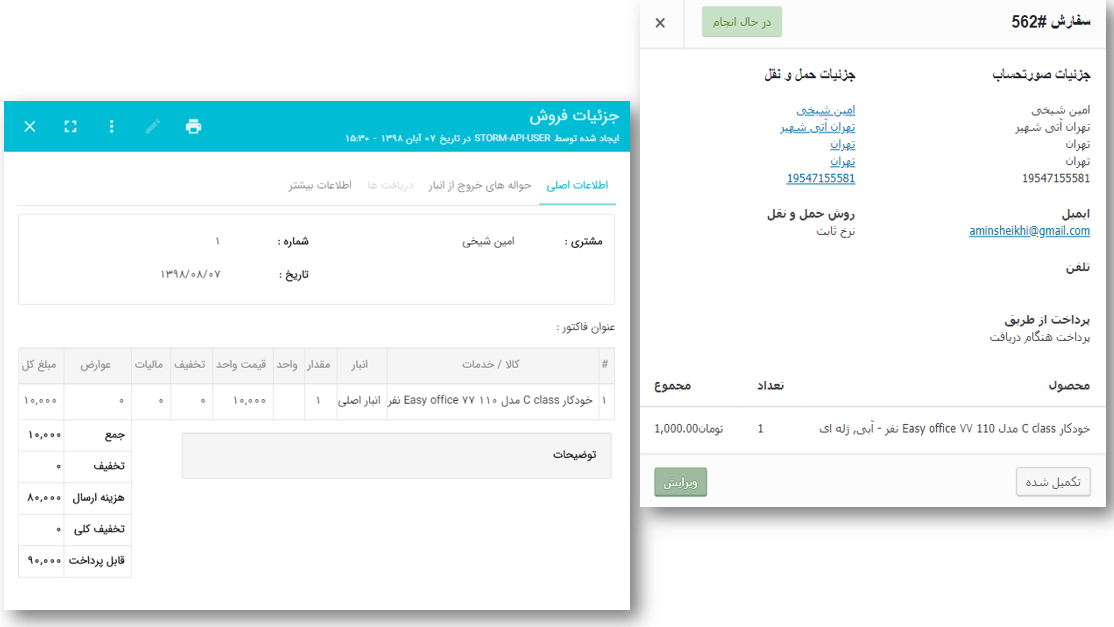Image resolution: width=1114 pixels, height=627 pixels.
Task: Close the order #562 panel
Action: (660, 23)
